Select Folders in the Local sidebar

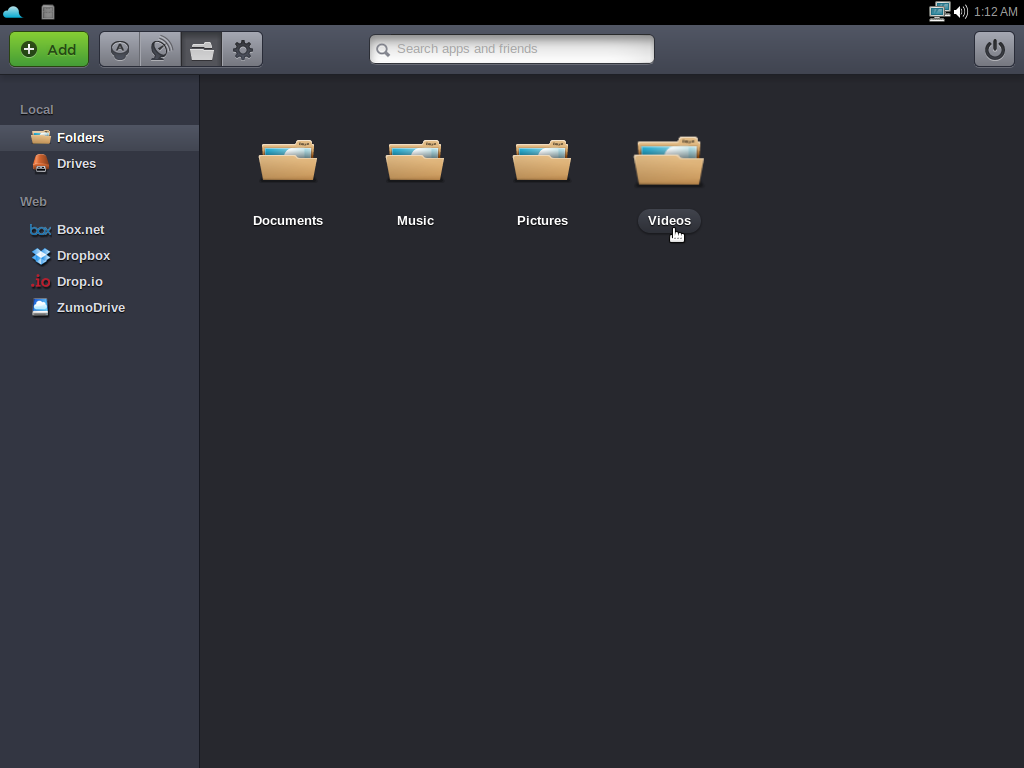(99, 138)
